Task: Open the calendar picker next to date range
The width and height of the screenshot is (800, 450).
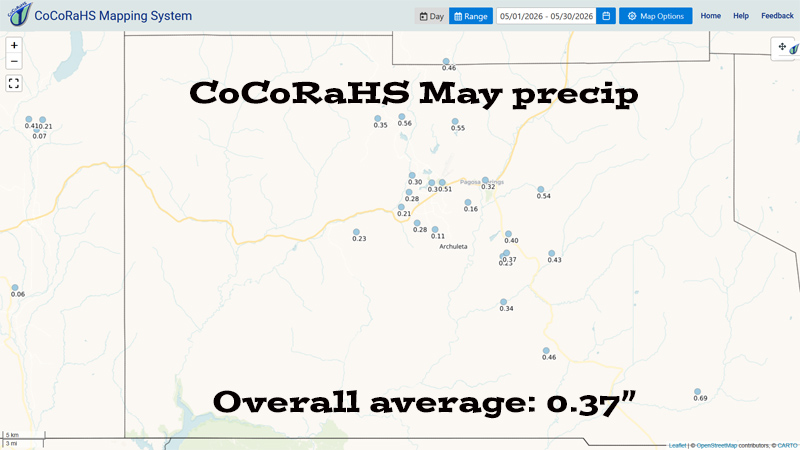Action: coord(606,16)
